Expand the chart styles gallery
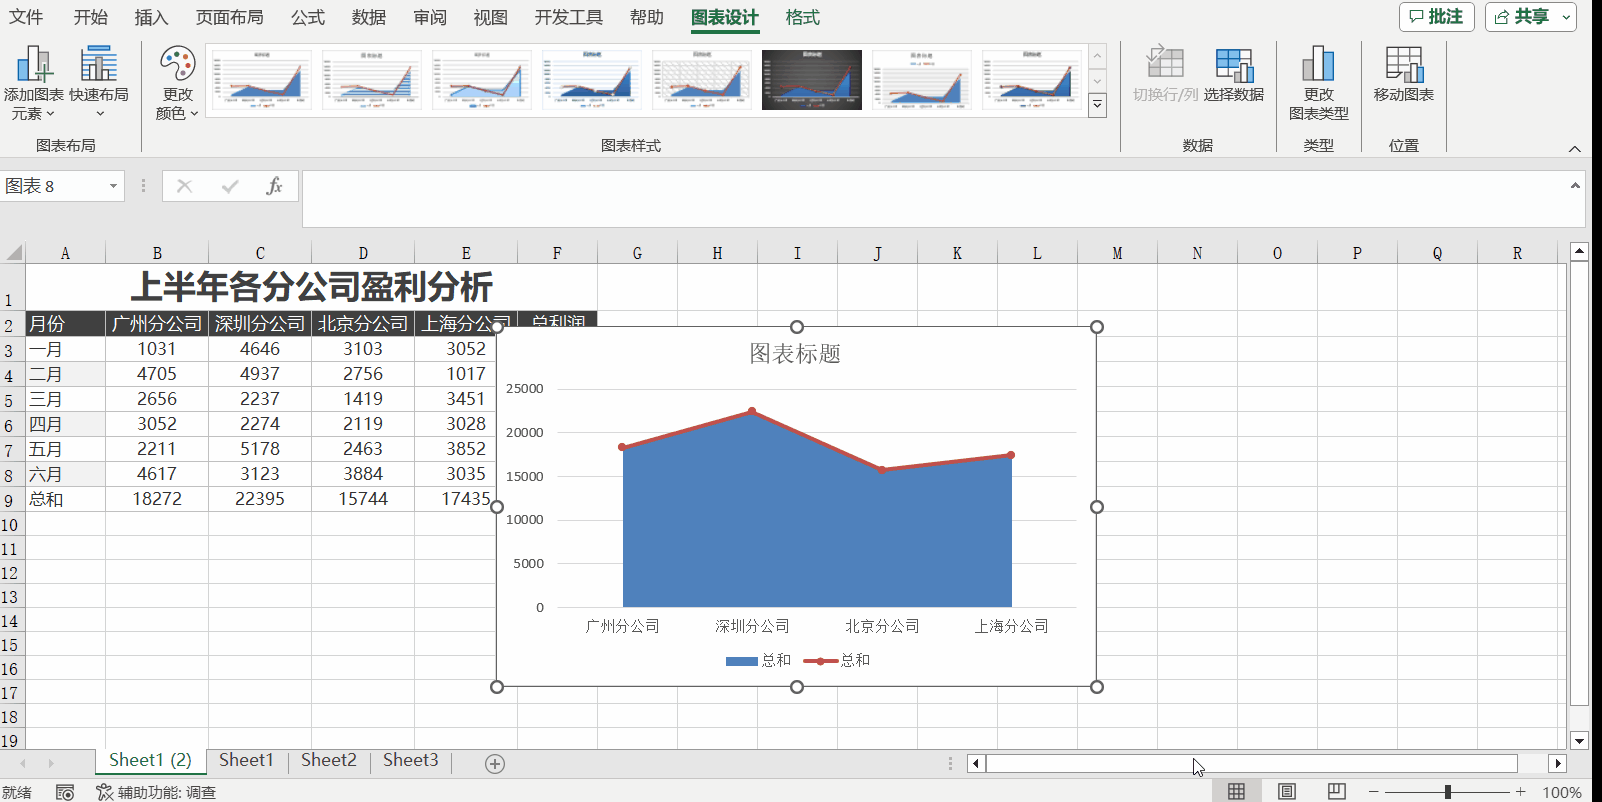 [1097, 106]
